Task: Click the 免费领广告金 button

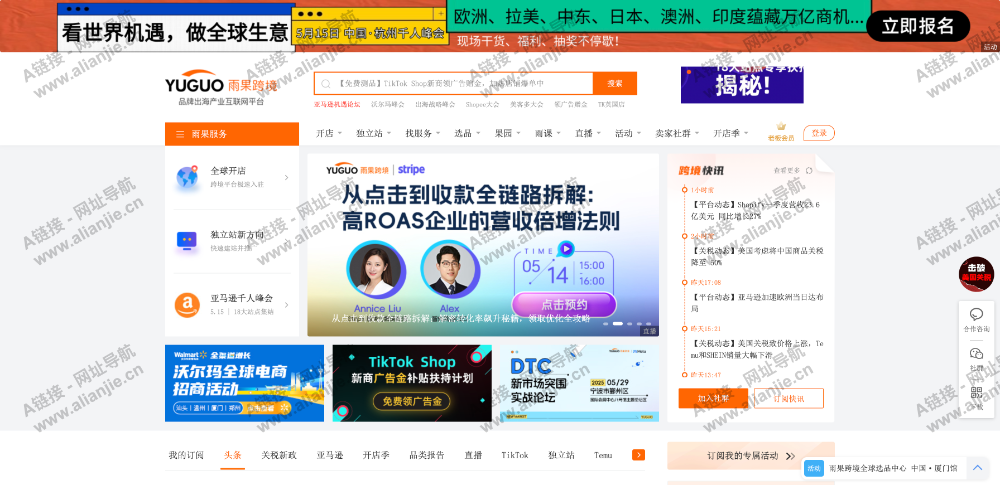Action: pos(412,401)
